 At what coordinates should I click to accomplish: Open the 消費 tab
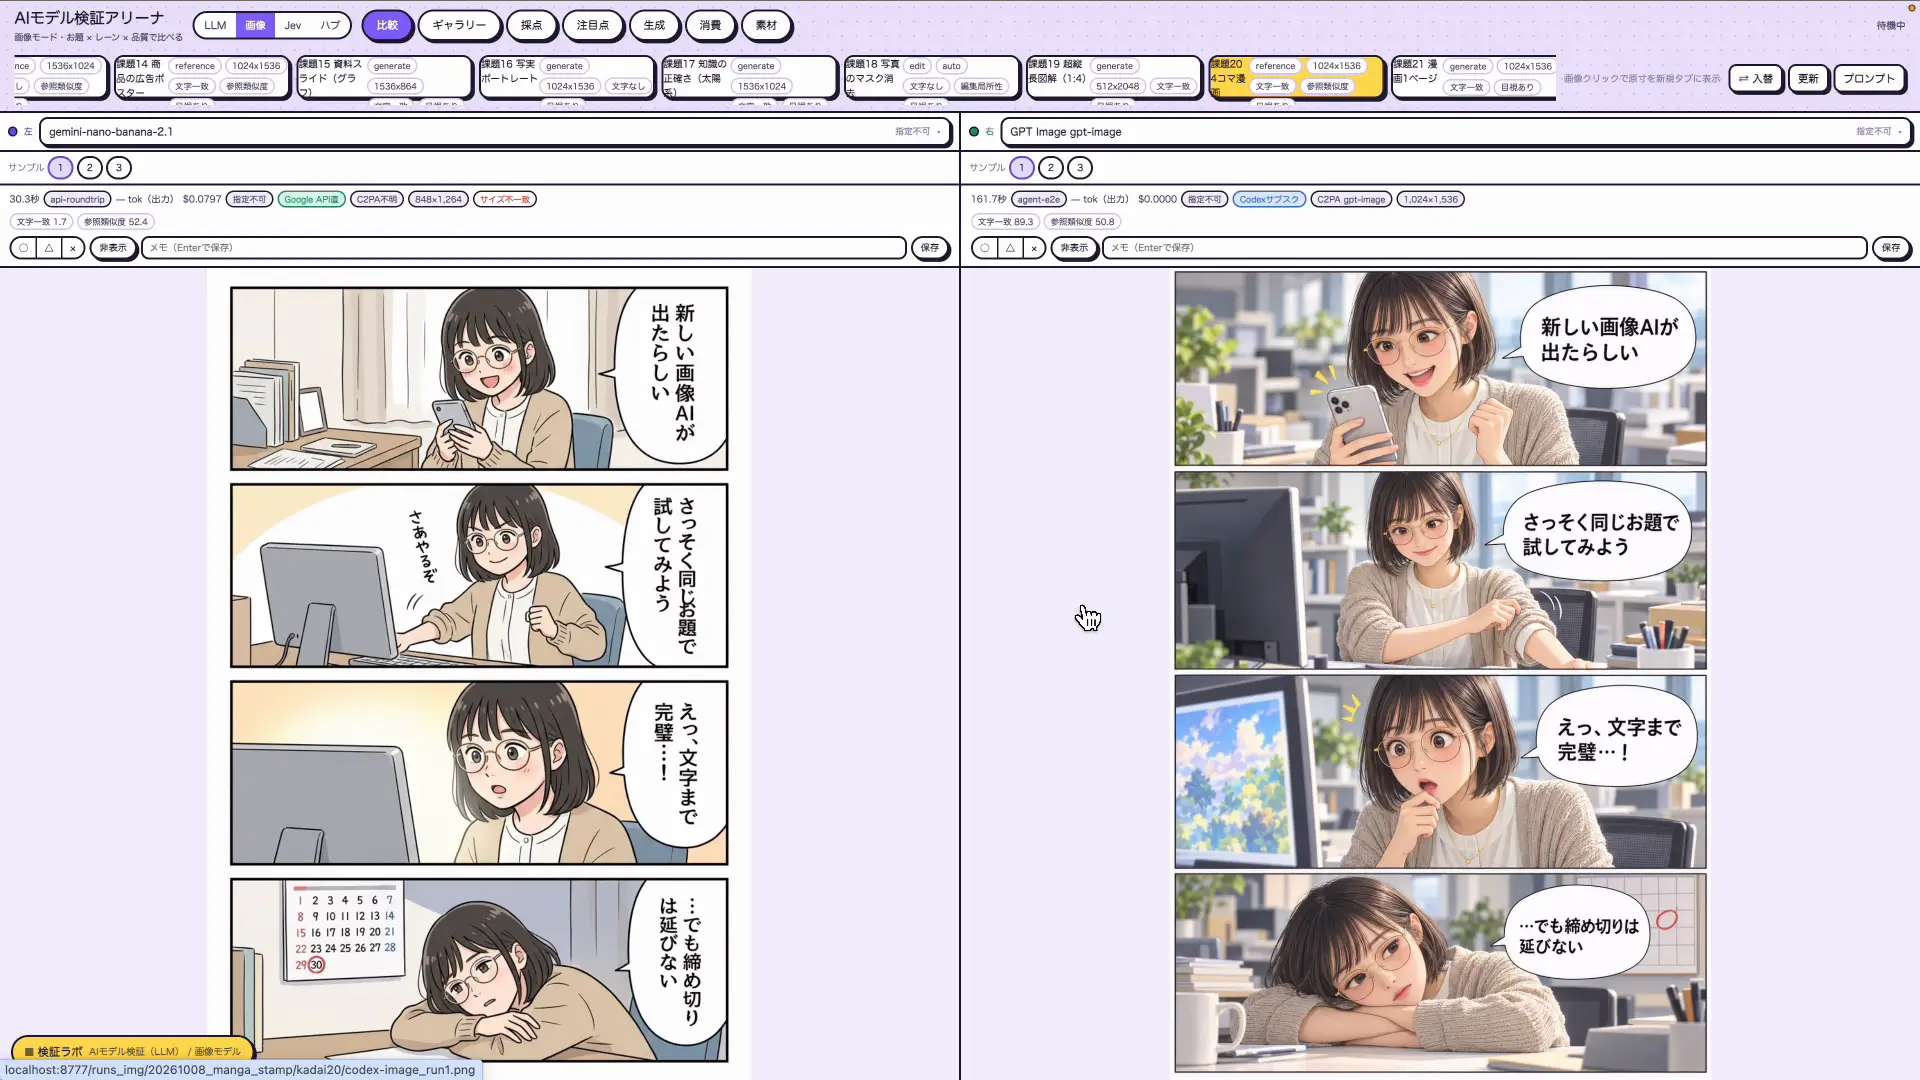(x=710, y=25)
